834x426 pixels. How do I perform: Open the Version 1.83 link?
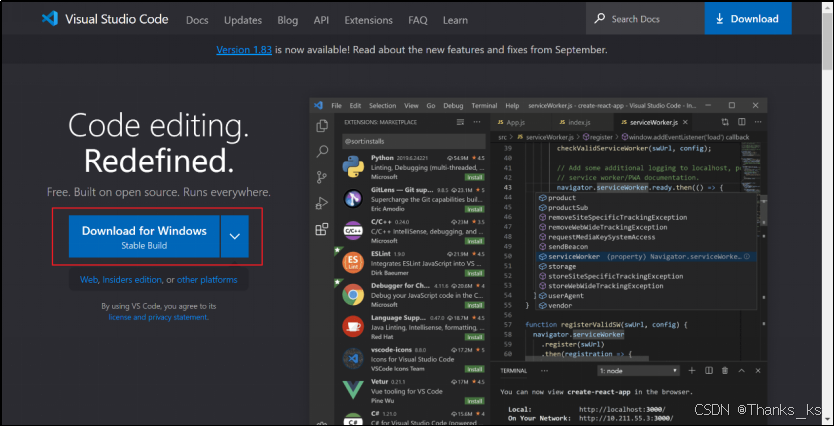244,50
